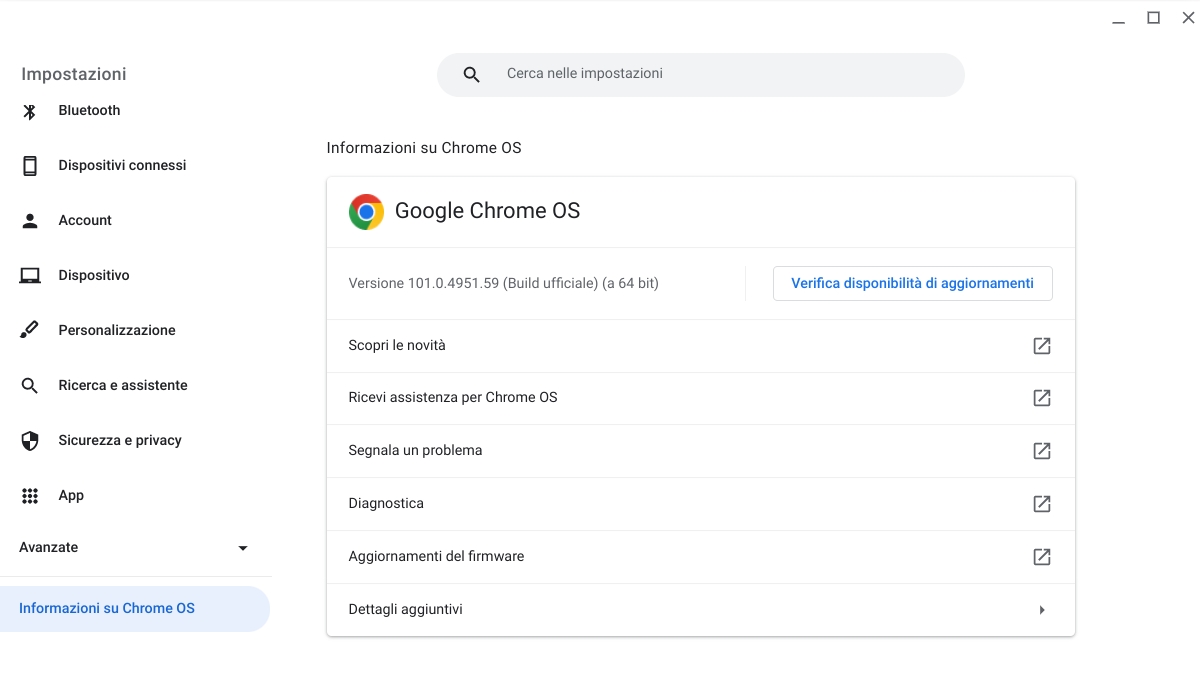
Task: Click the Impostazioni heading
Action: click(73, 74)
